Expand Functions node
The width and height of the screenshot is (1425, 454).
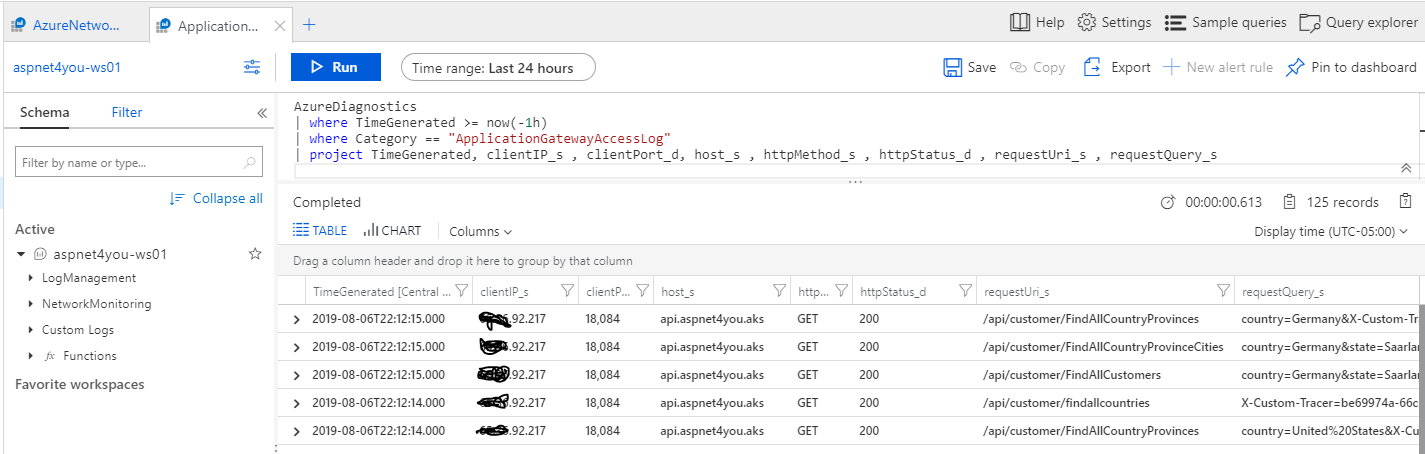click(30, 356)
